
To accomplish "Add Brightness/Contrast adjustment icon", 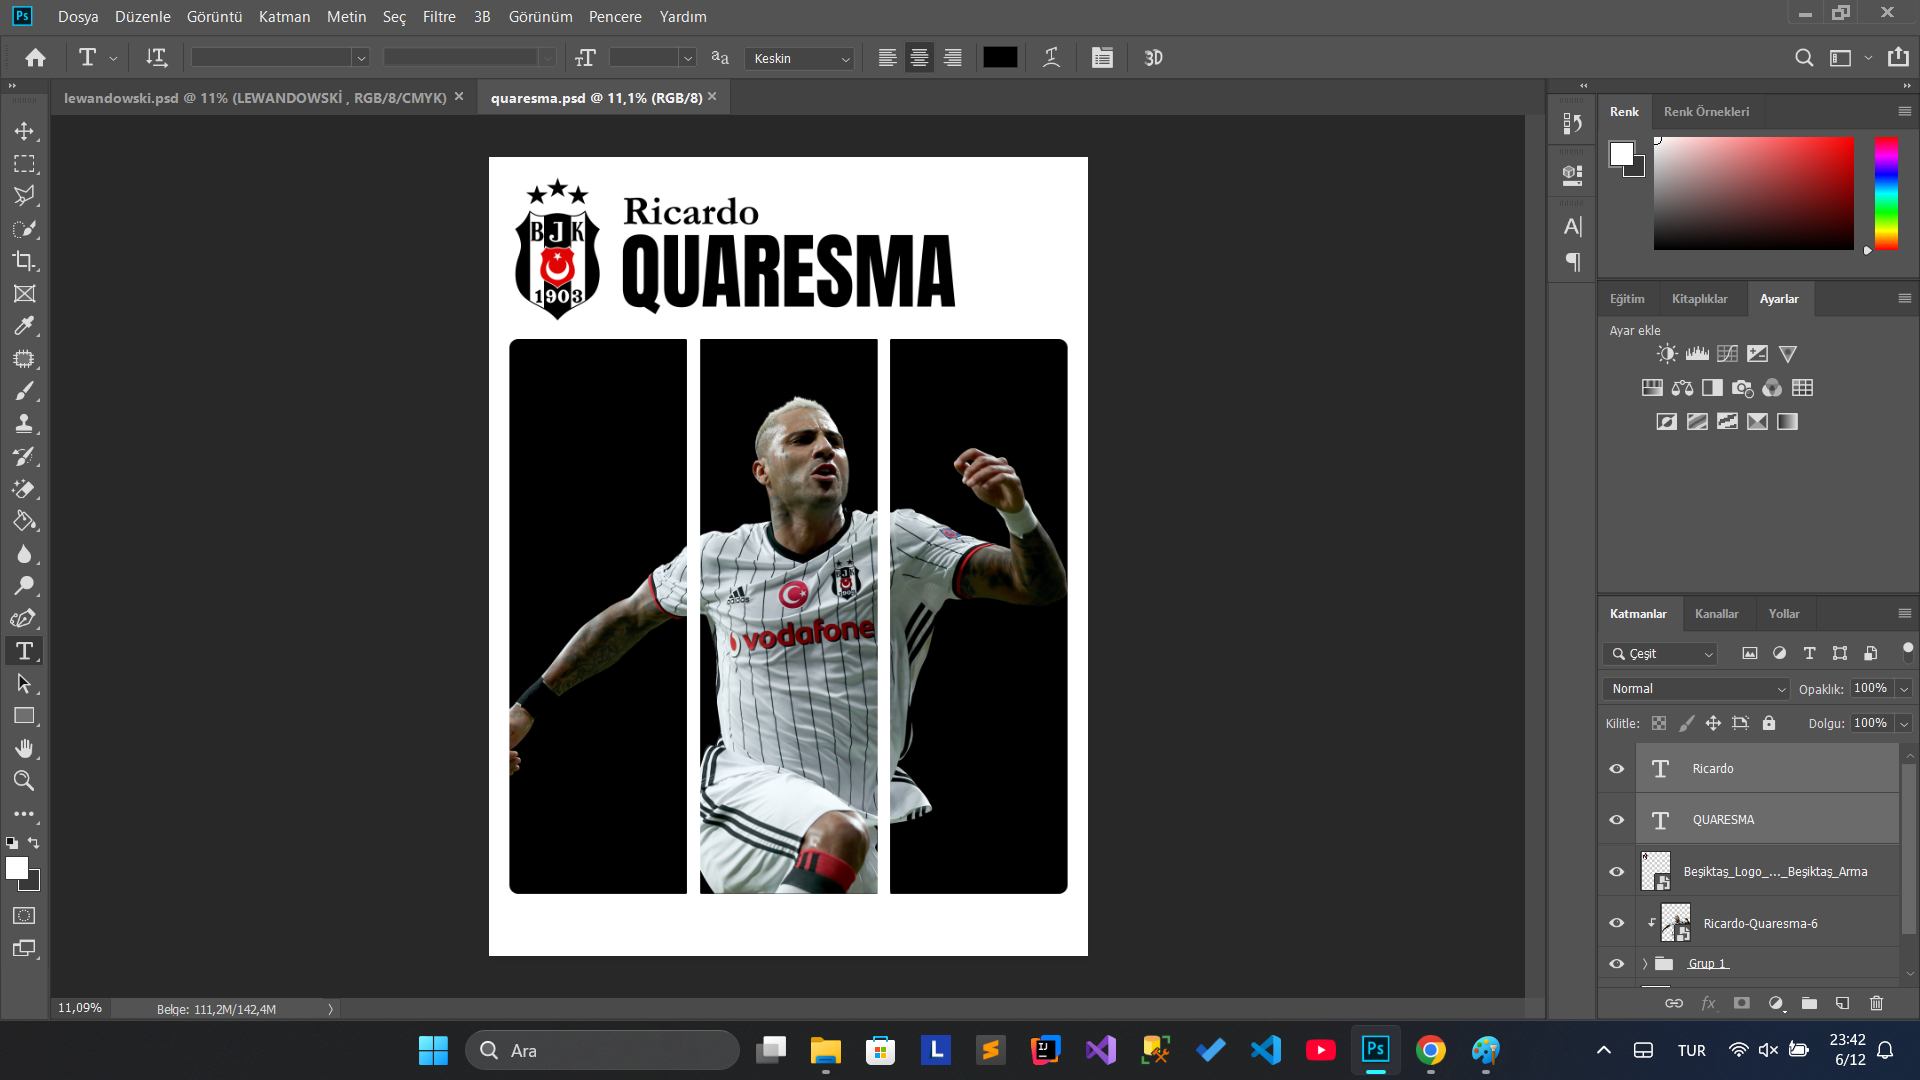I will 1666,354.
